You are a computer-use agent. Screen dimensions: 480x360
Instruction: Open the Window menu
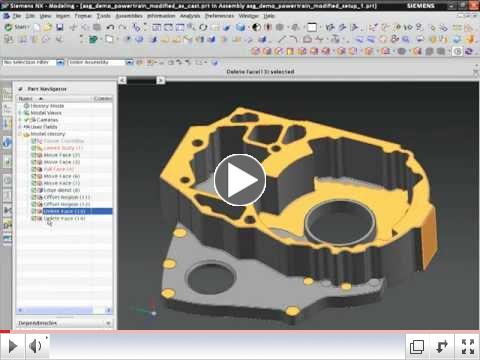(248, 16)
